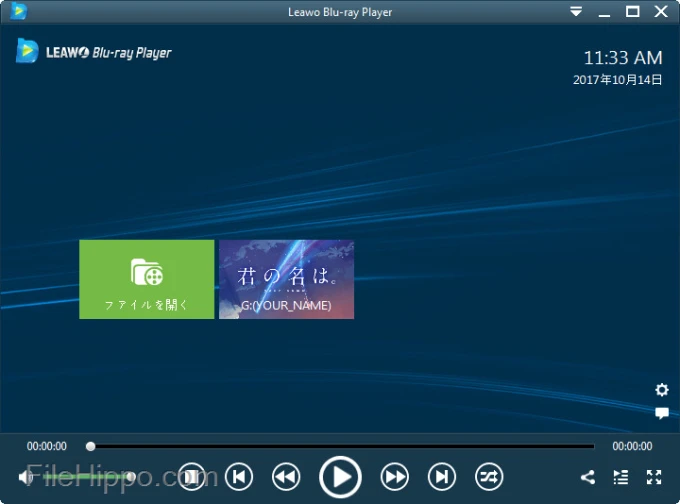Click the share icon
Image resolution: width=680 pixels, height=504 pixels.
point(588,477)
